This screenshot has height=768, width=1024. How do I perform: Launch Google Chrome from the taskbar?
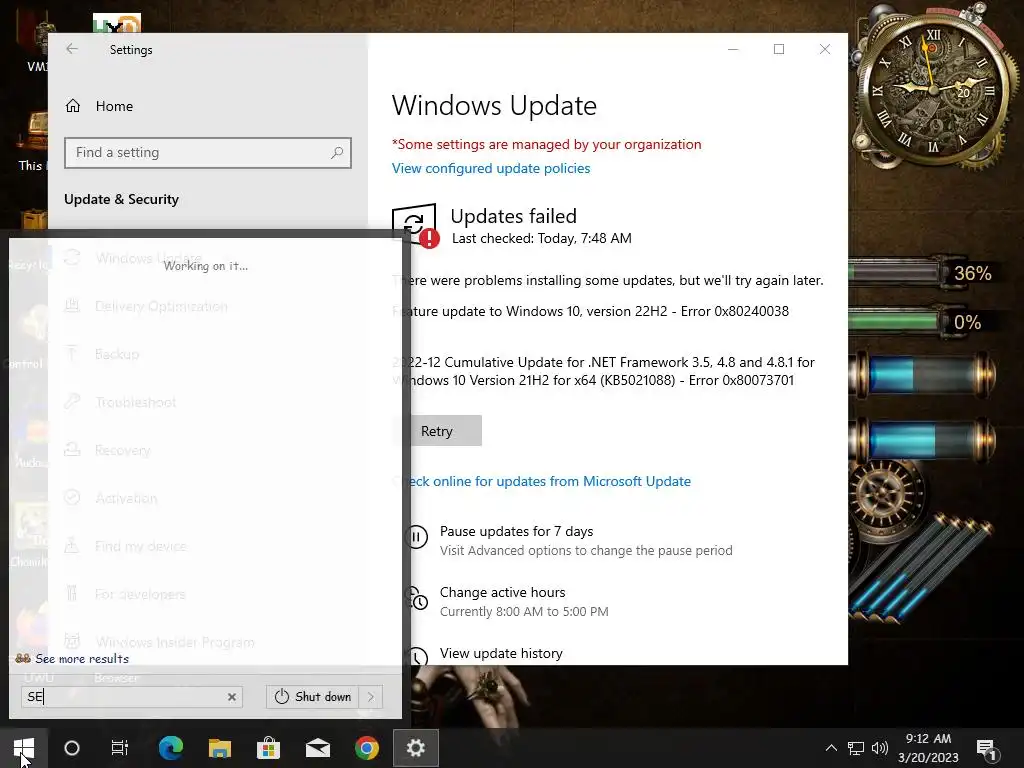click(x=367, y=748)
